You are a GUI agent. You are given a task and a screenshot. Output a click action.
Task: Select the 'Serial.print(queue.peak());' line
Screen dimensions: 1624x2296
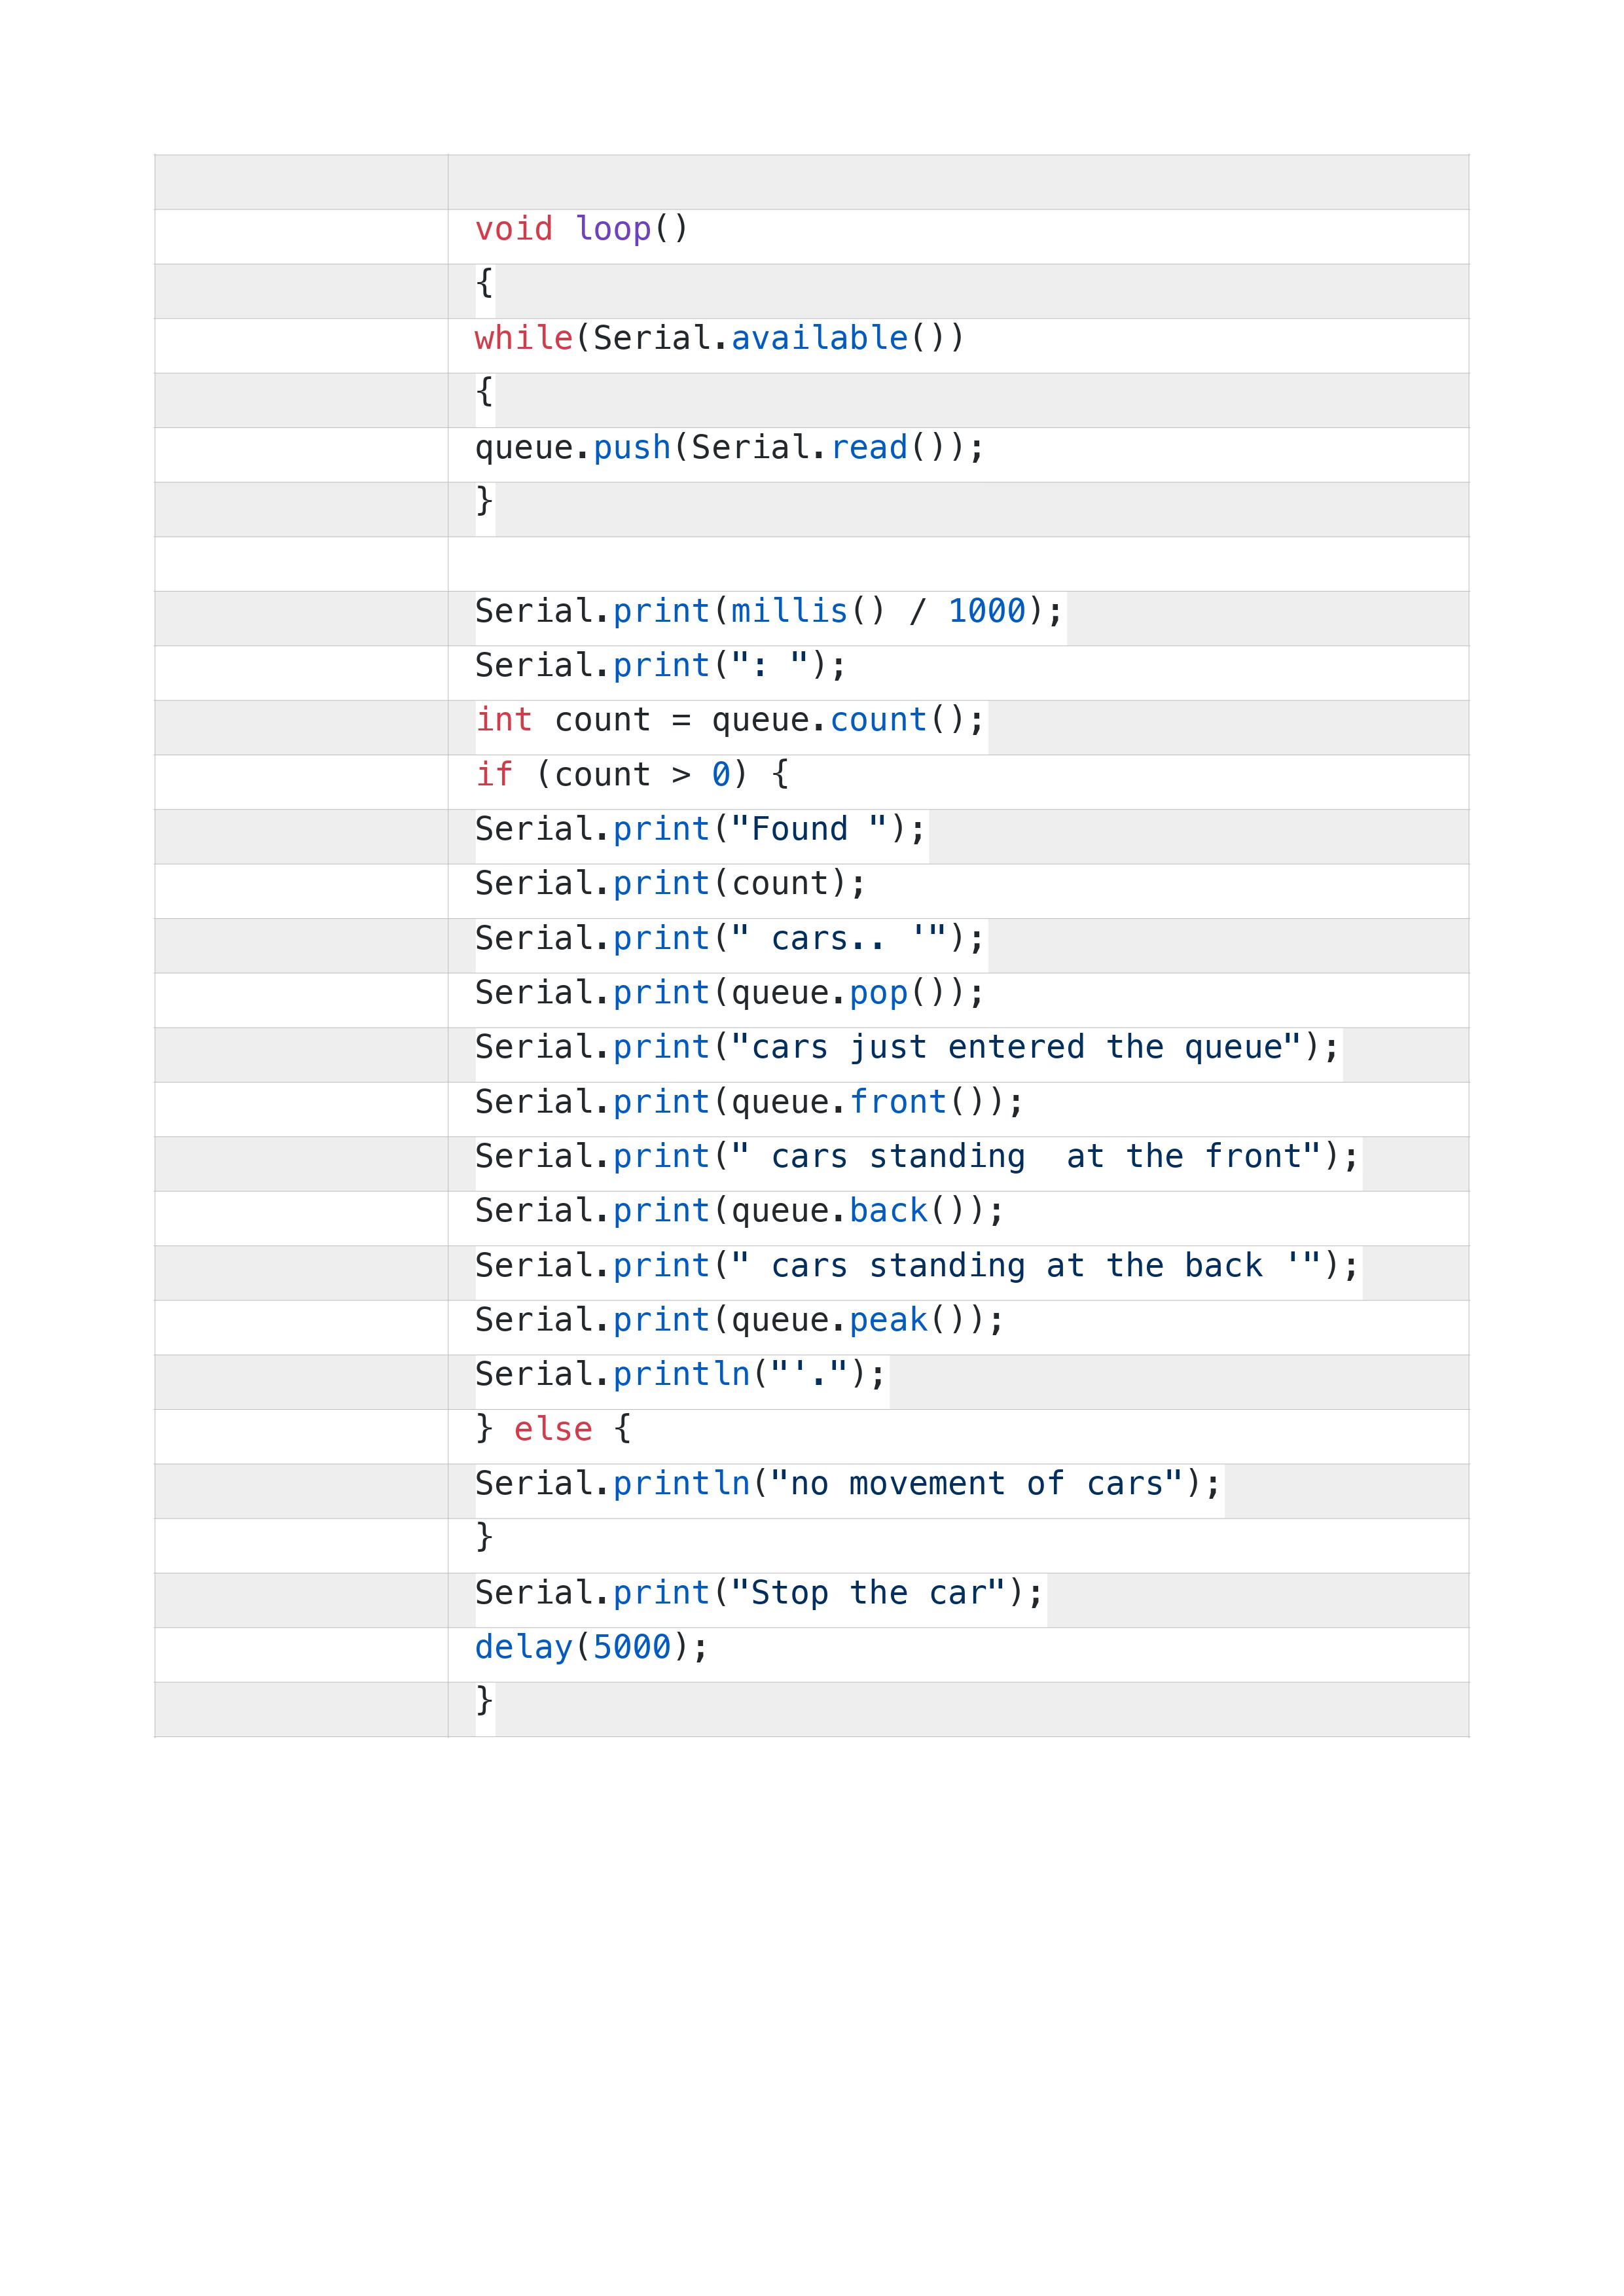pos(739,1320)
